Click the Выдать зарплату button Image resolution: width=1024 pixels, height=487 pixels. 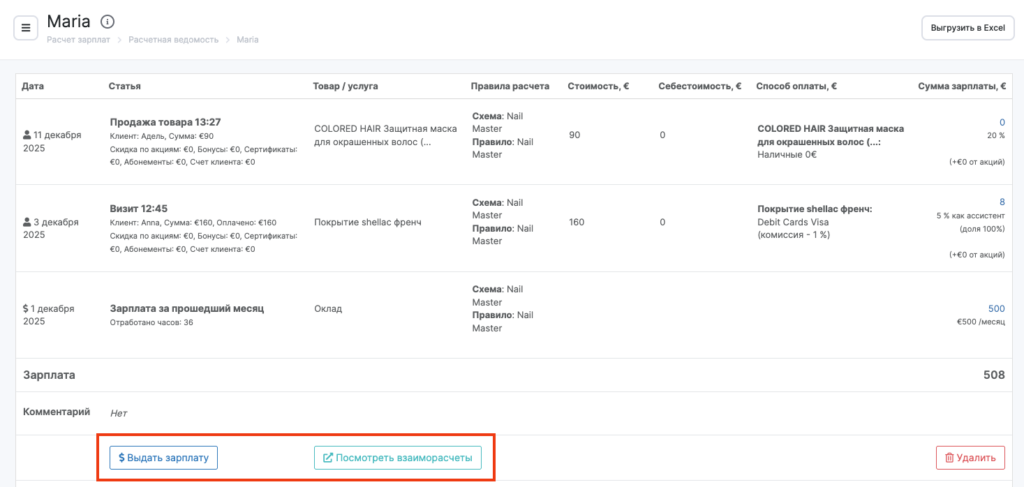pos(163,458)
